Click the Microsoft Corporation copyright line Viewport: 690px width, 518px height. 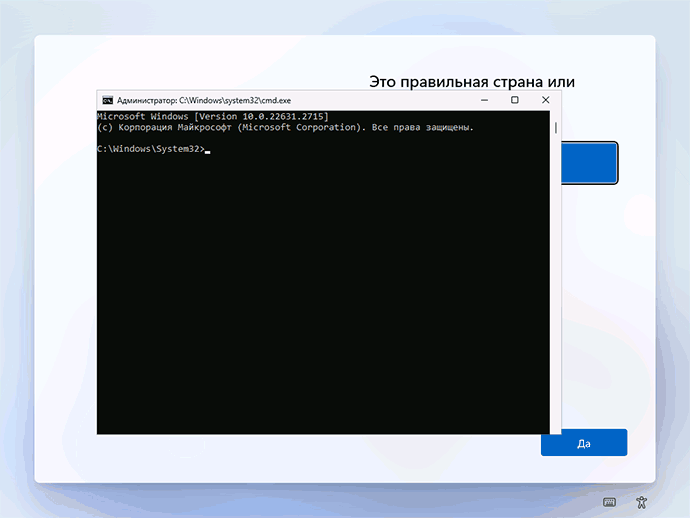285,128
